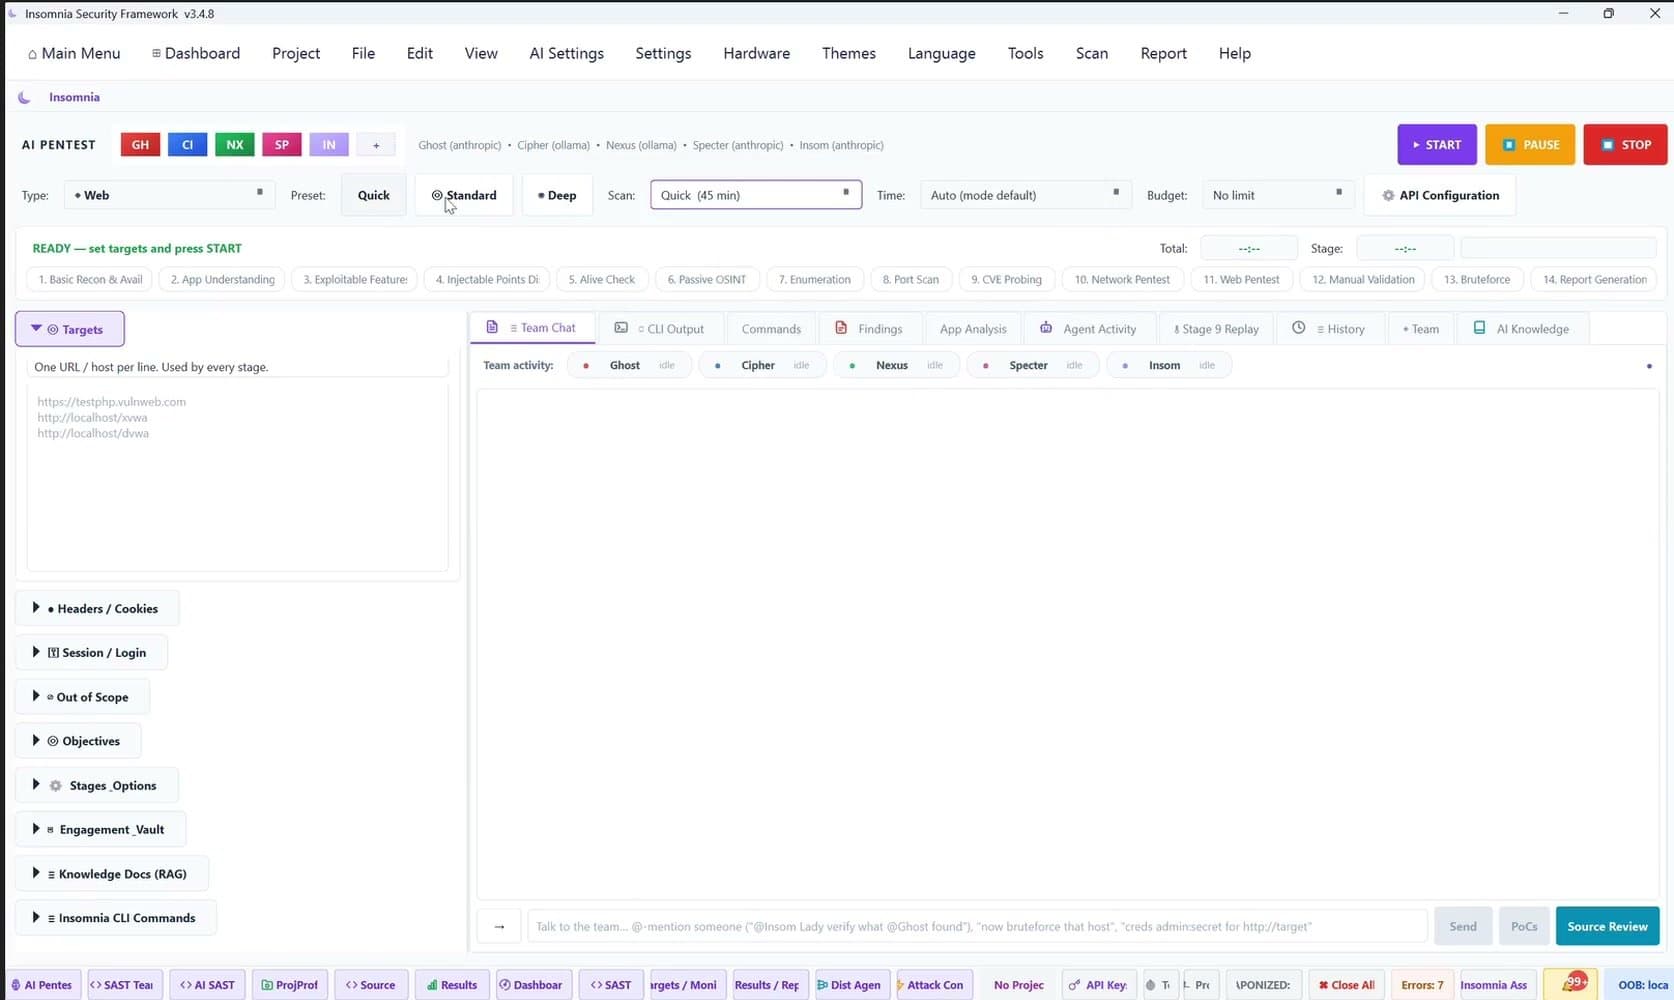1674x1000 pixels.
Task: Click the notification bell with 99+ badge
Action: click(x=1571, y=984)
